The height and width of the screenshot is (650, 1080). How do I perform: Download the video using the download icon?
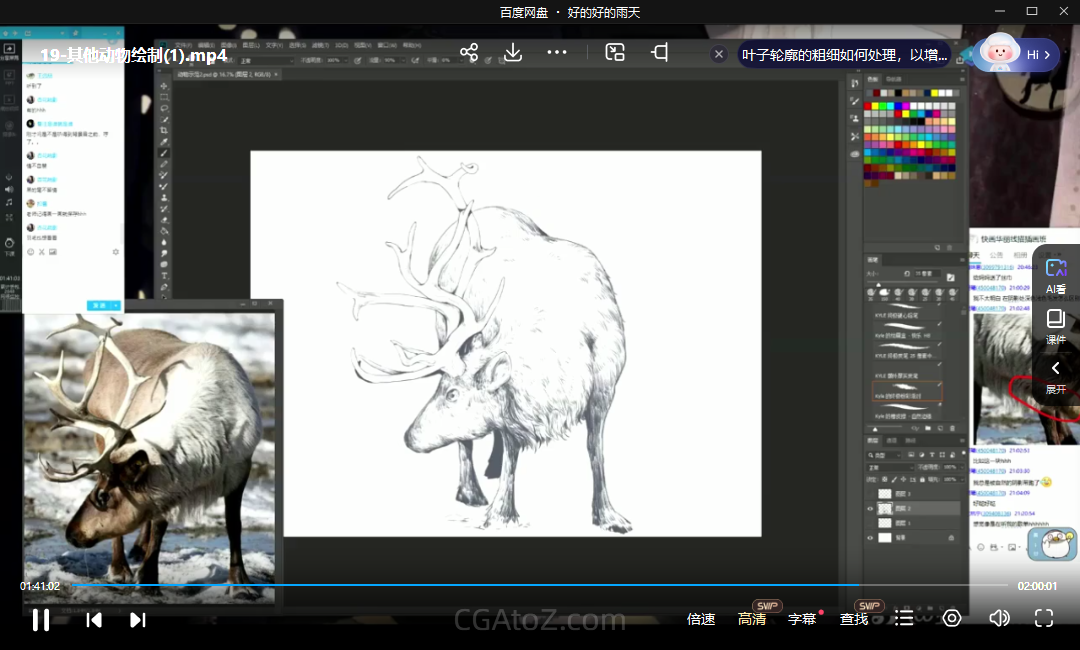pos(513,53)
